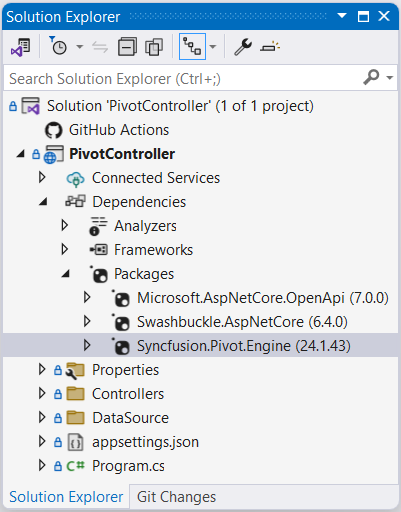This screenshot has height=512, width=401.
Task: Expand appsettings.json node
Action: coord(42,441)
